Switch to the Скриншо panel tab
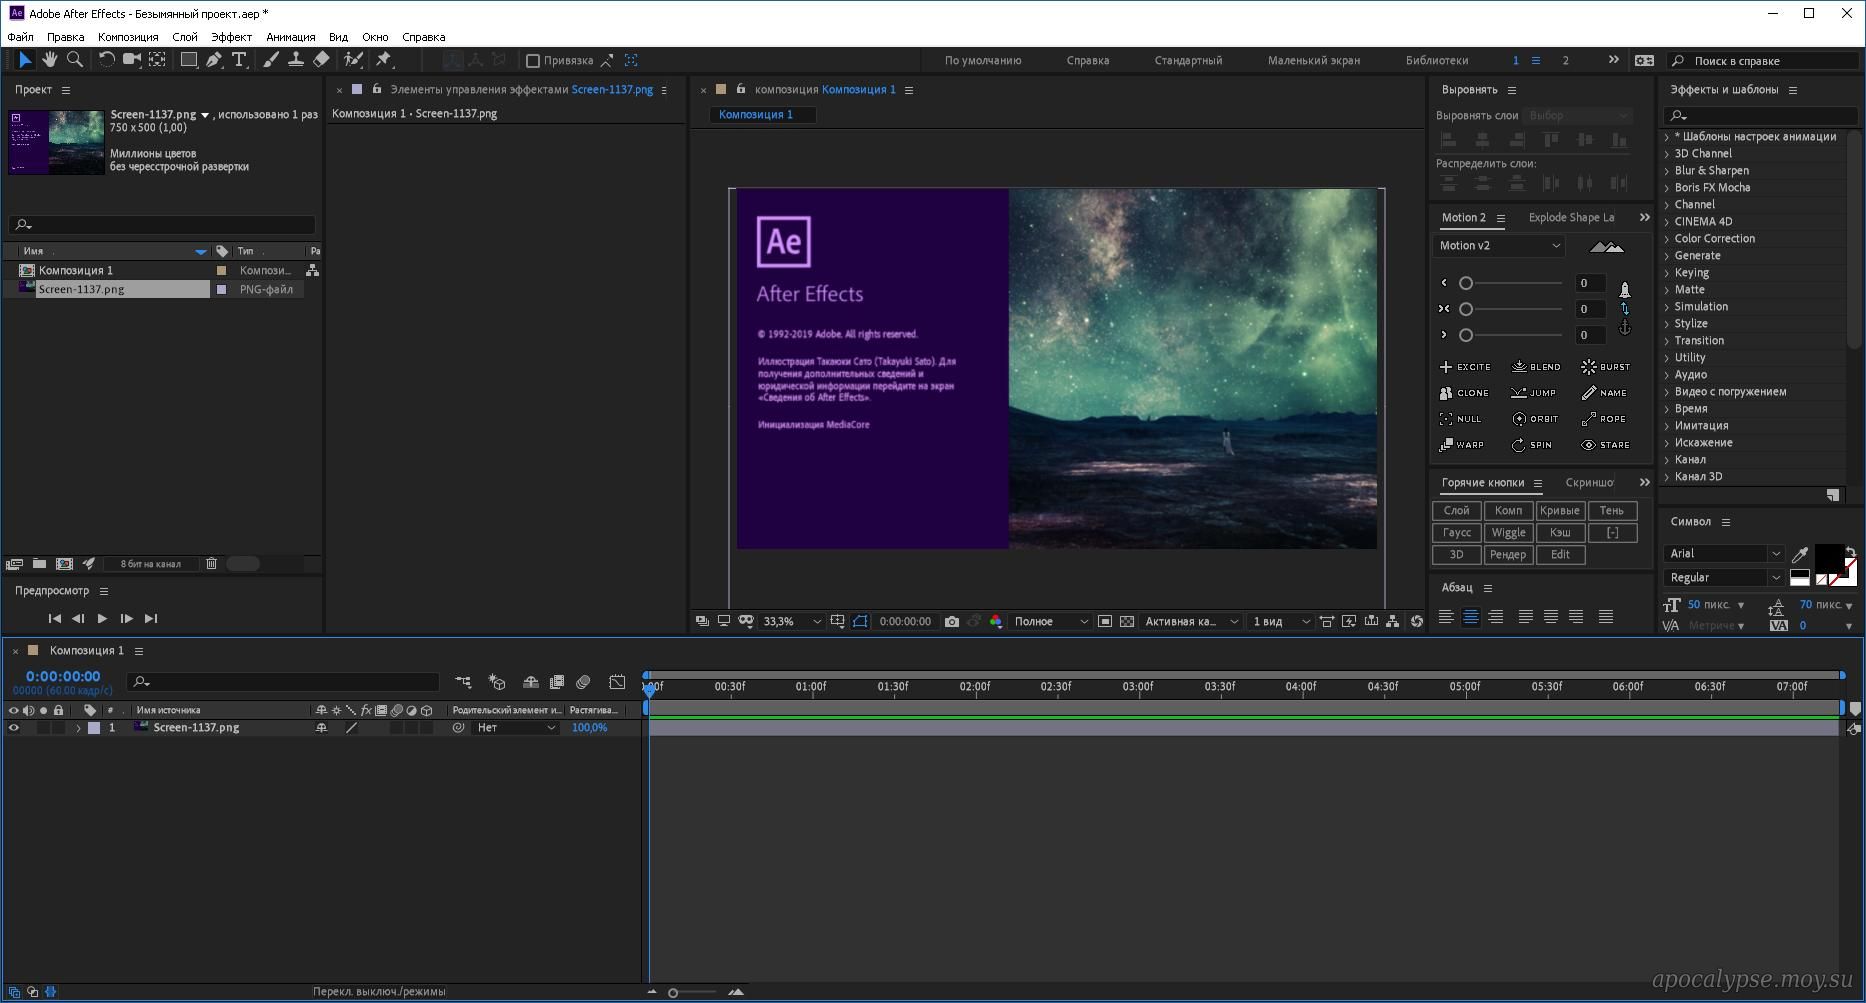 click(1589, 483)
